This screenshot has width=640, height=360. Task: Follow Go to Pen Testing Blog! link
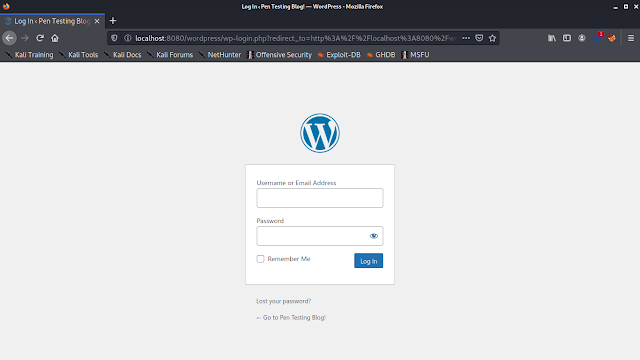[291, 318]
